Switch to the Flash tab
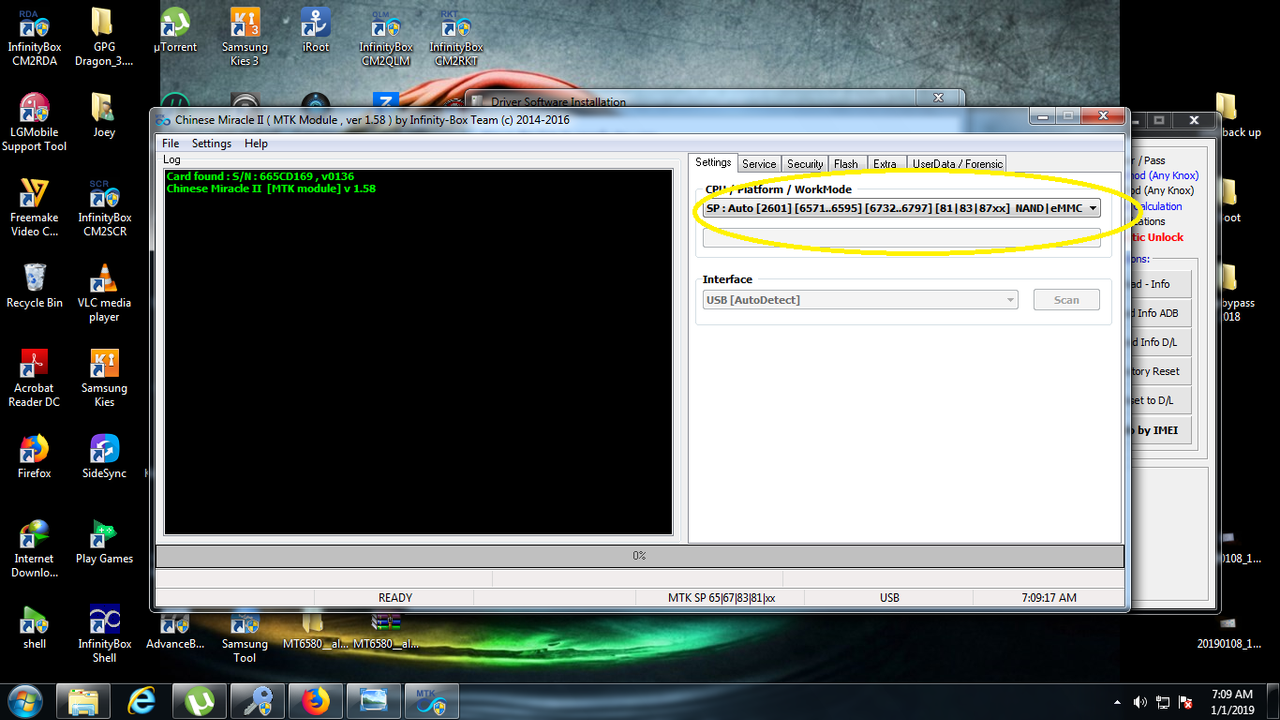 846,164
